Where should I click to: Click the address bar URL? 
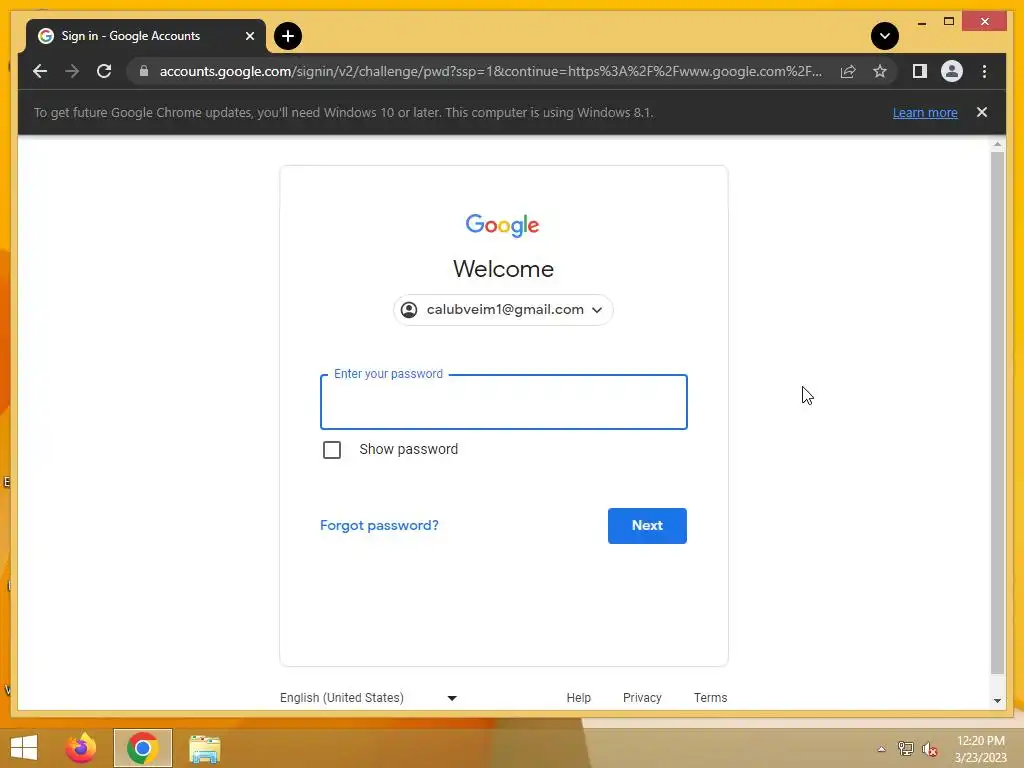[x=490, y=71]
